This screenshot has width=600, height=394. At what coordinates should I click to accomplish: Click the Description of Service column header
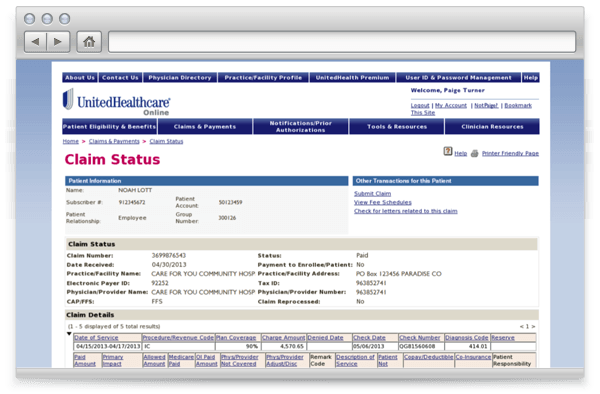355,360
